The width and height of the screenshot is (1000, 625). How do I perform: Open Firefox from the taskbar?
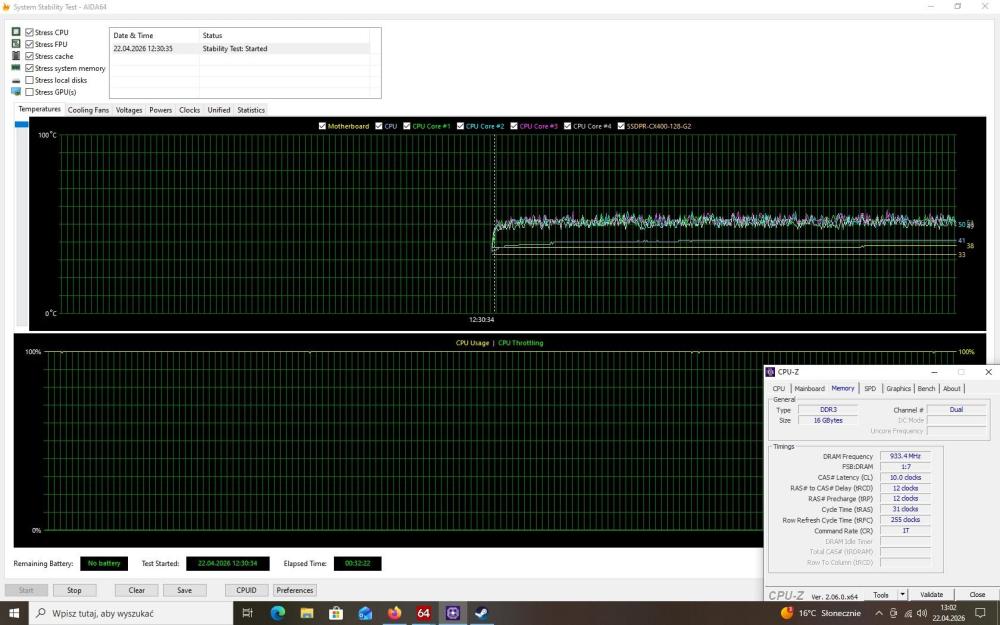pos(394,614)
